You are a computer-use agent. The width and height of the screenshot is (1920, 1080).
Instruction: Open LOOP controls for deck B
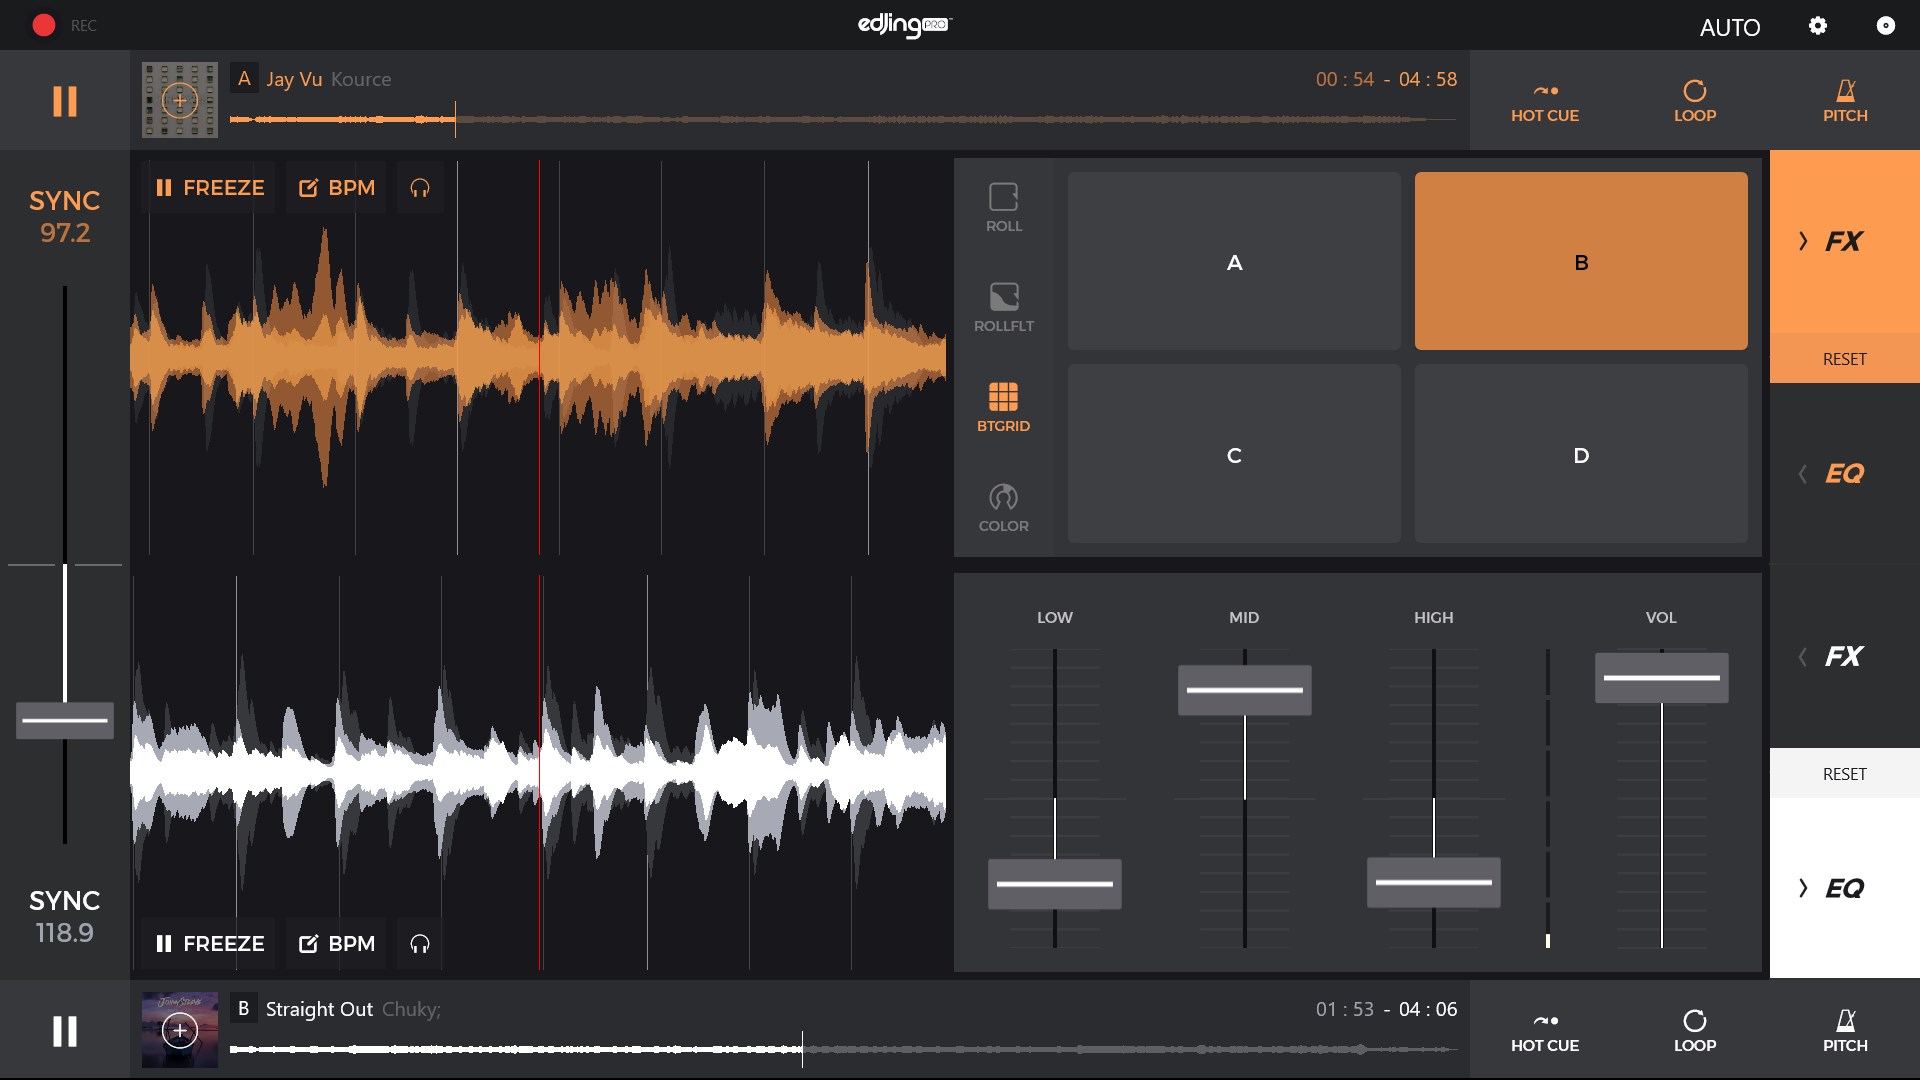click(x=1694, y=1031)
